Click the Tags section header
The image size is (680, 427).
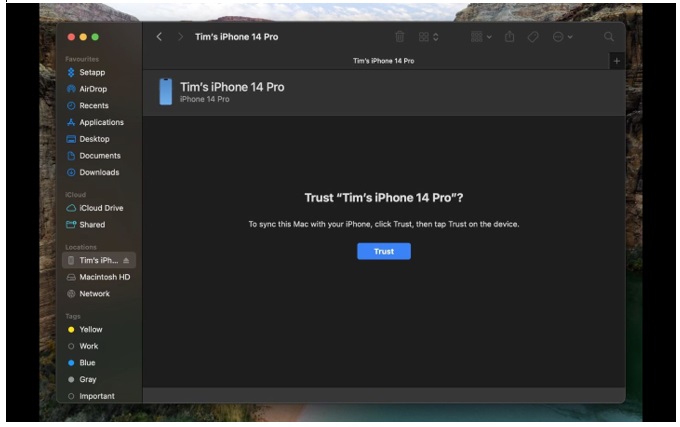tap(72, 316)
